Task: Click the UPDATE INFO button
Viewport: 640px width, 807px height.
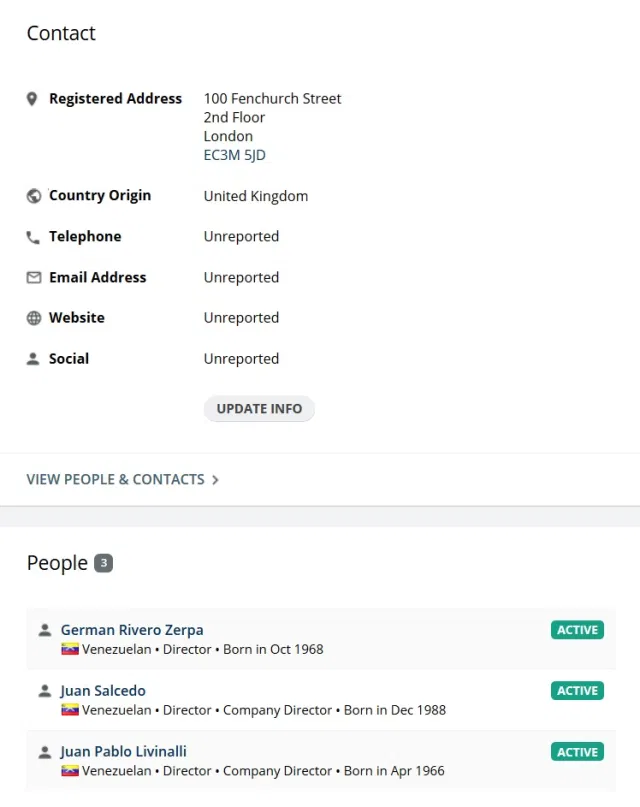Action: 259,409
